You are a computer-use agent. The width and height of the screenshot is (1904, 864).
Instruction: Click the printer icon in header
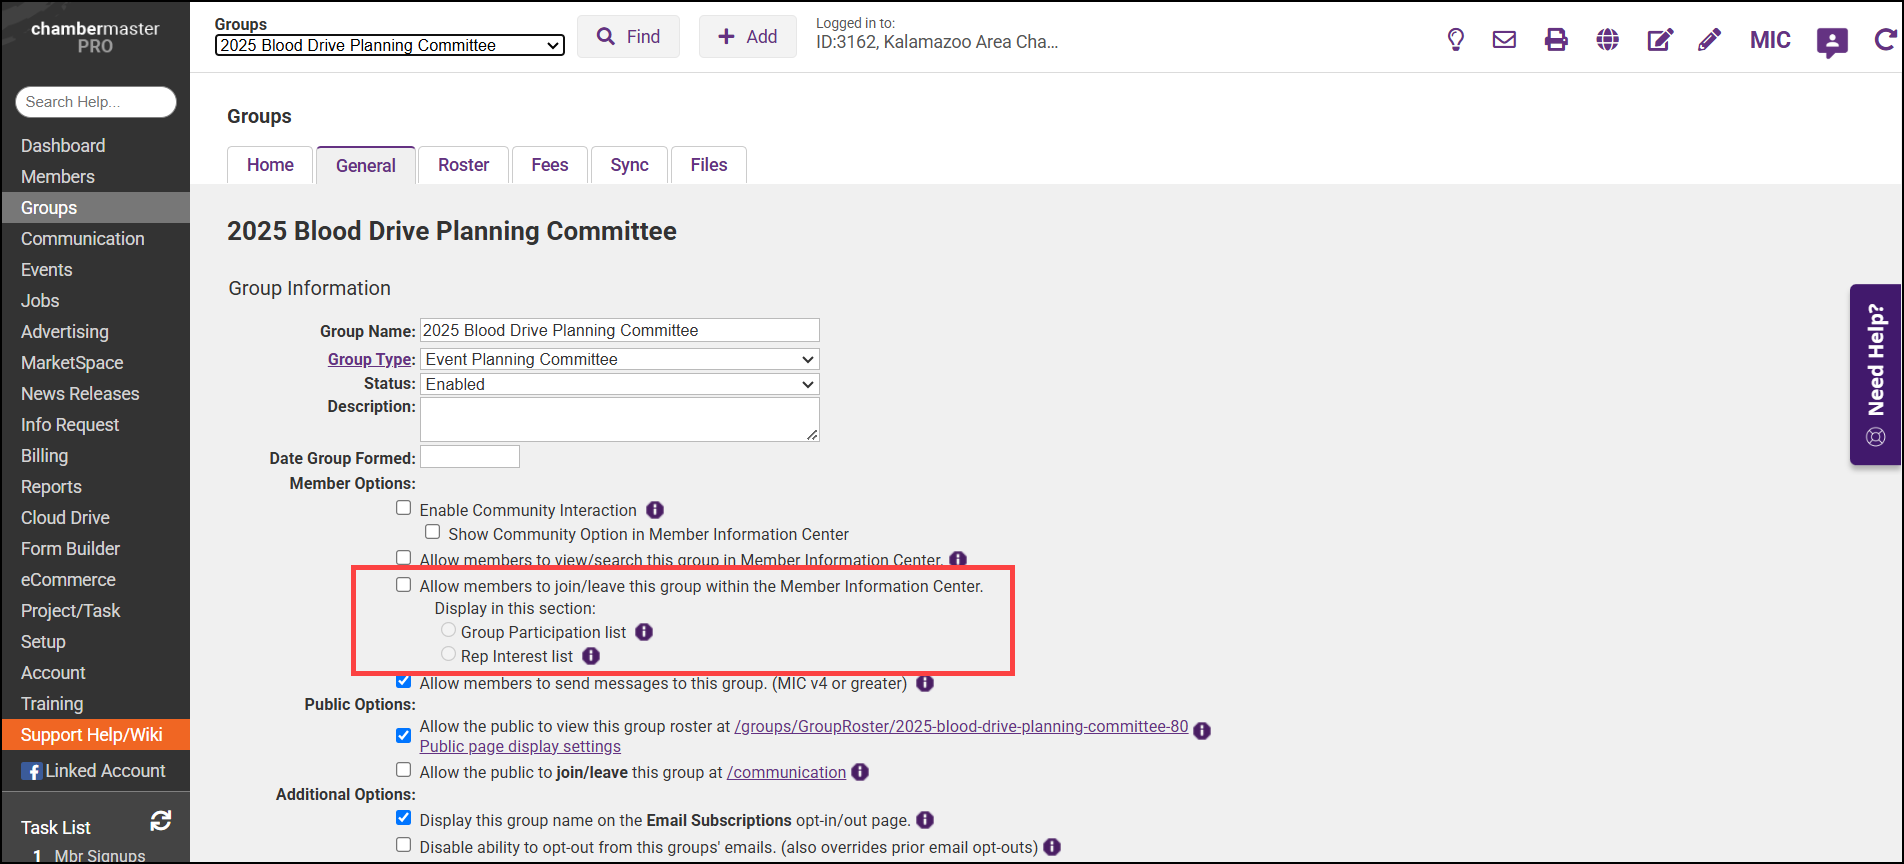(1556, 40)
